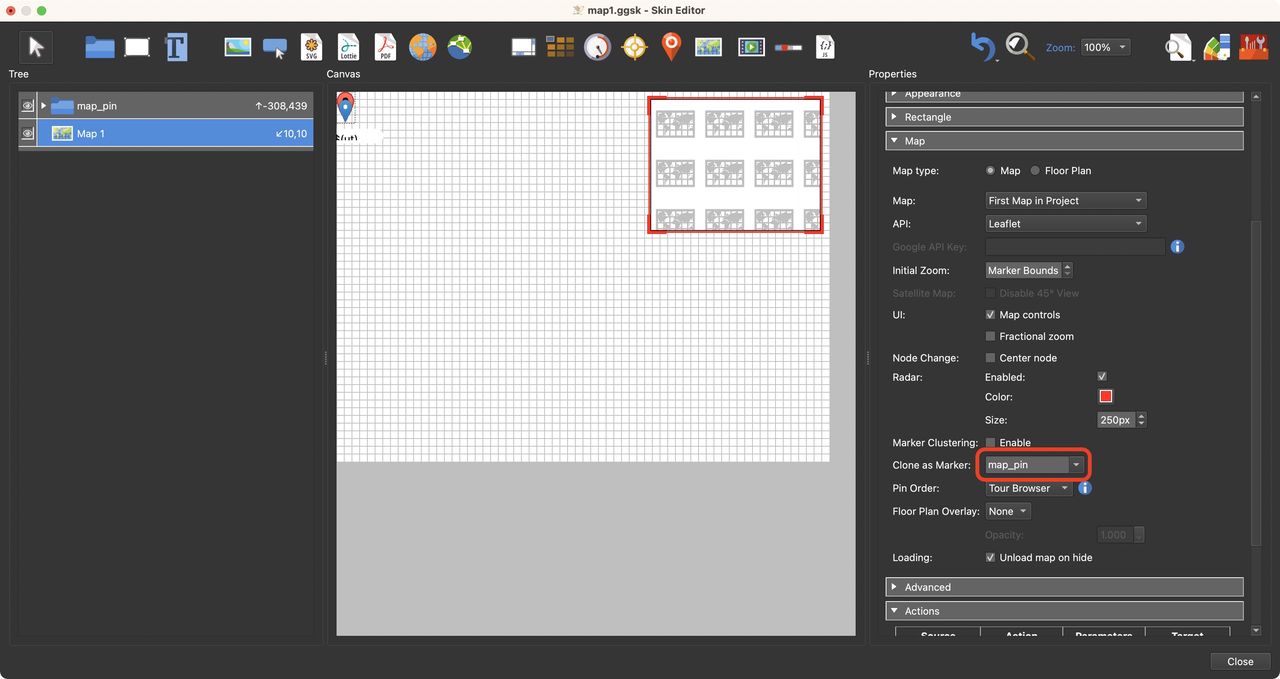Select the arrow selection tool

tap(33, 46)
